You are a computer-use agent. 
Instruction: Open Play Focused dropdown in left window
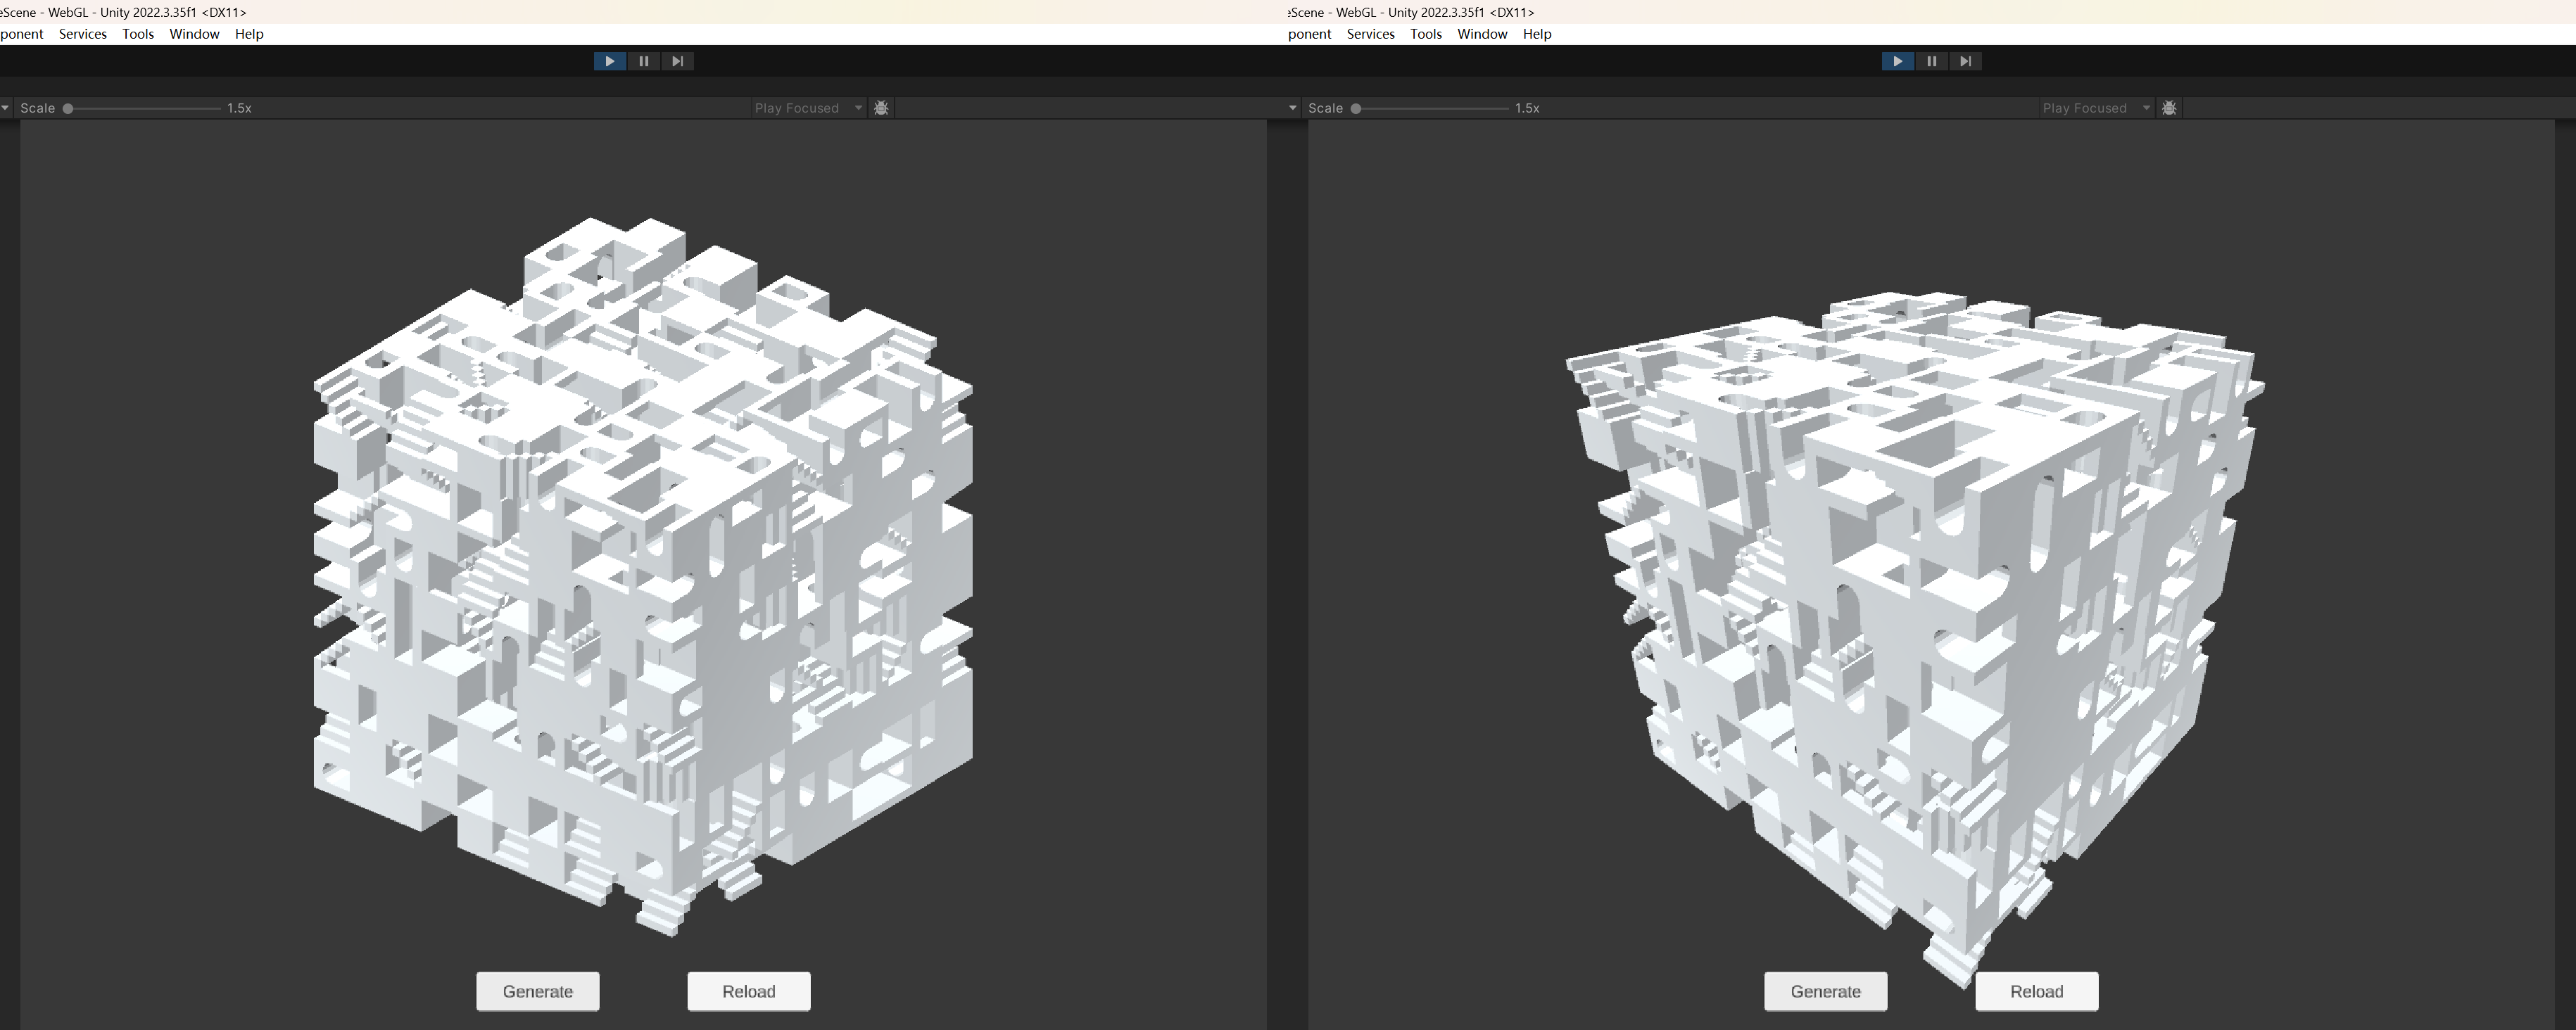pyautogui.click(x=808, y=108)
